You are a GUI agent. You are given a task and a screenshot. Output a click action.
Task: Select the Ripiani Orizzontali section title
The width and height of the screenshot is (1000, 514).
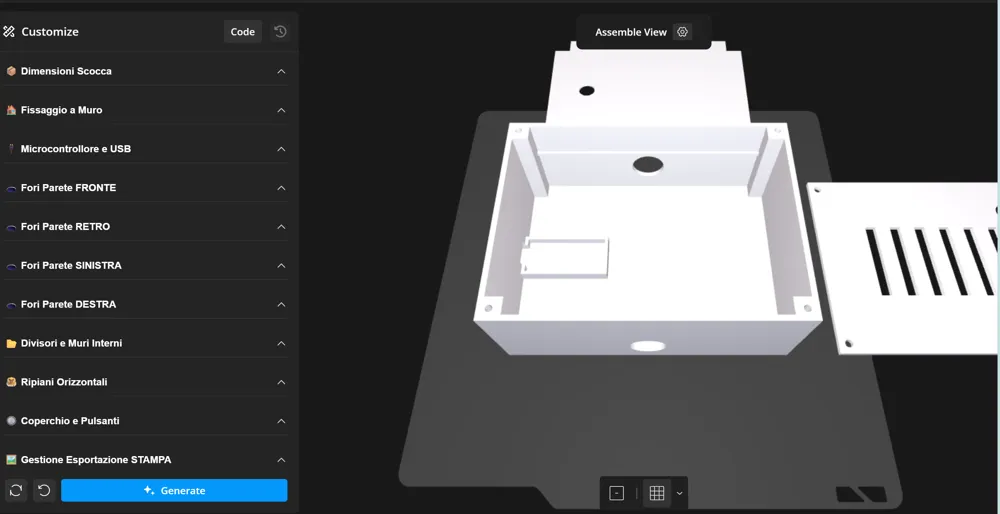tap(64, 383)
